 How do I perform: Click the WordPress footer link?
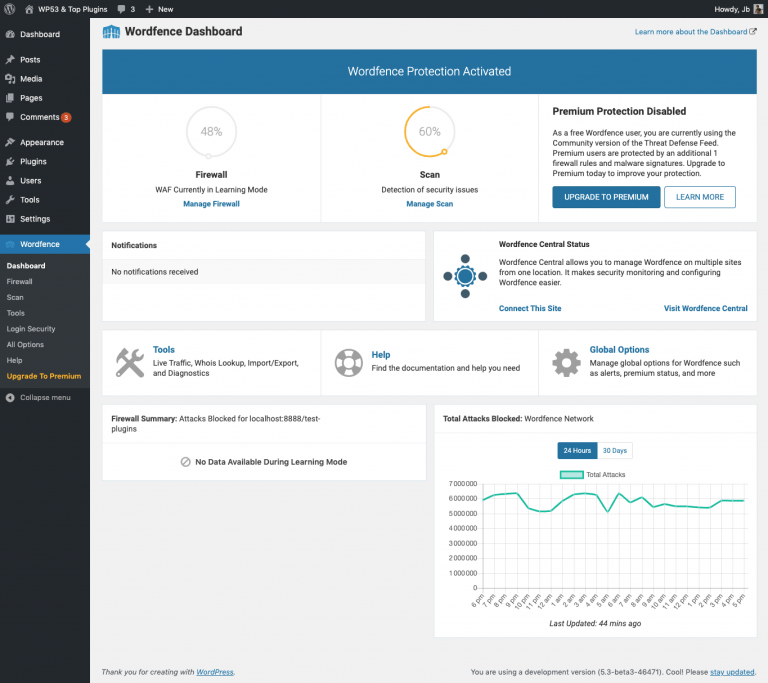[x=215, y=672]
